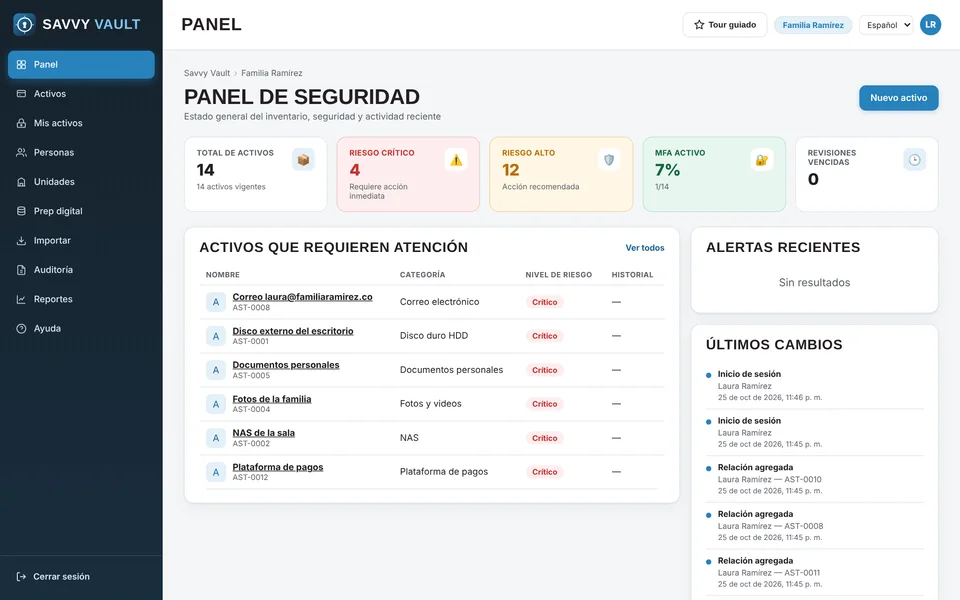The width and height of the screenshot is (960, 600).
Task: Click the shield icon on Riesgo alto card
Action: tap(609, 160)
